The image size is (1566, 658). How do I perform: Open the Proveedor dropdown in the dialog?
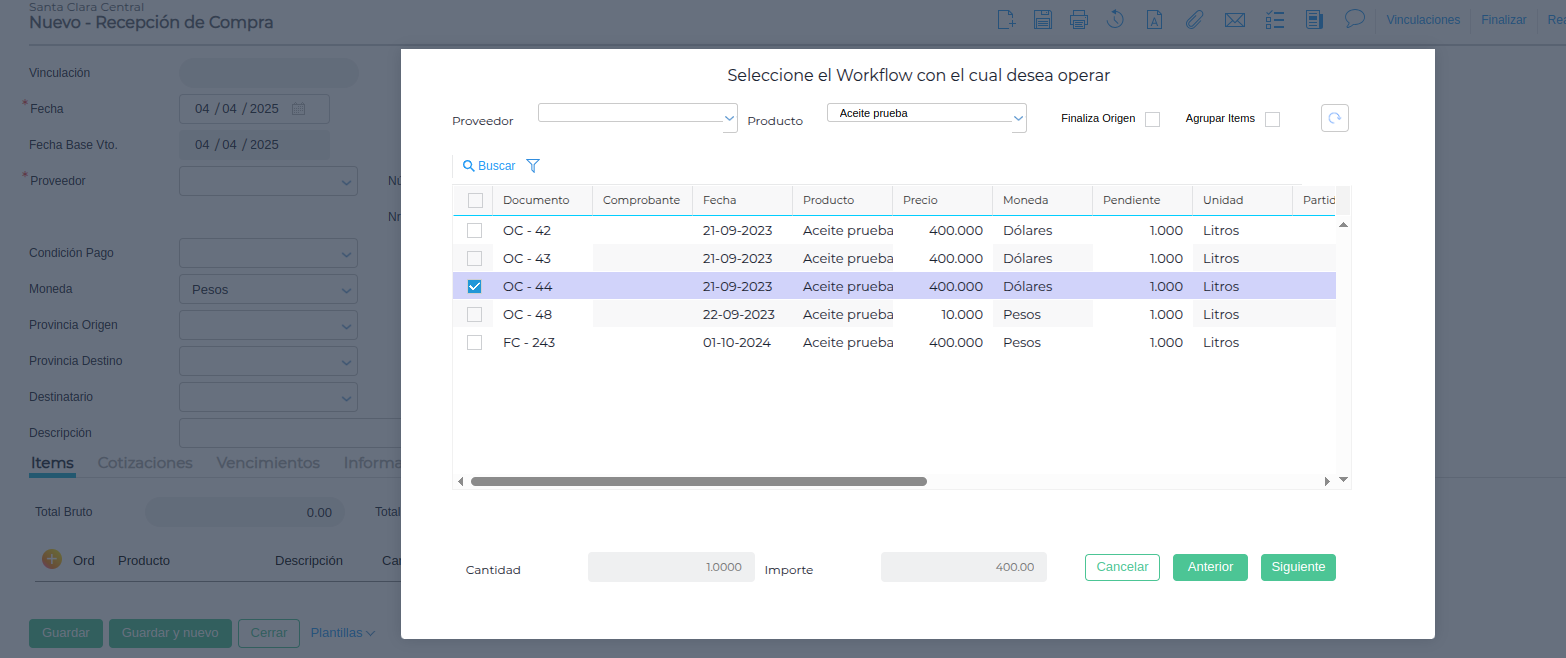click(637, 113)
